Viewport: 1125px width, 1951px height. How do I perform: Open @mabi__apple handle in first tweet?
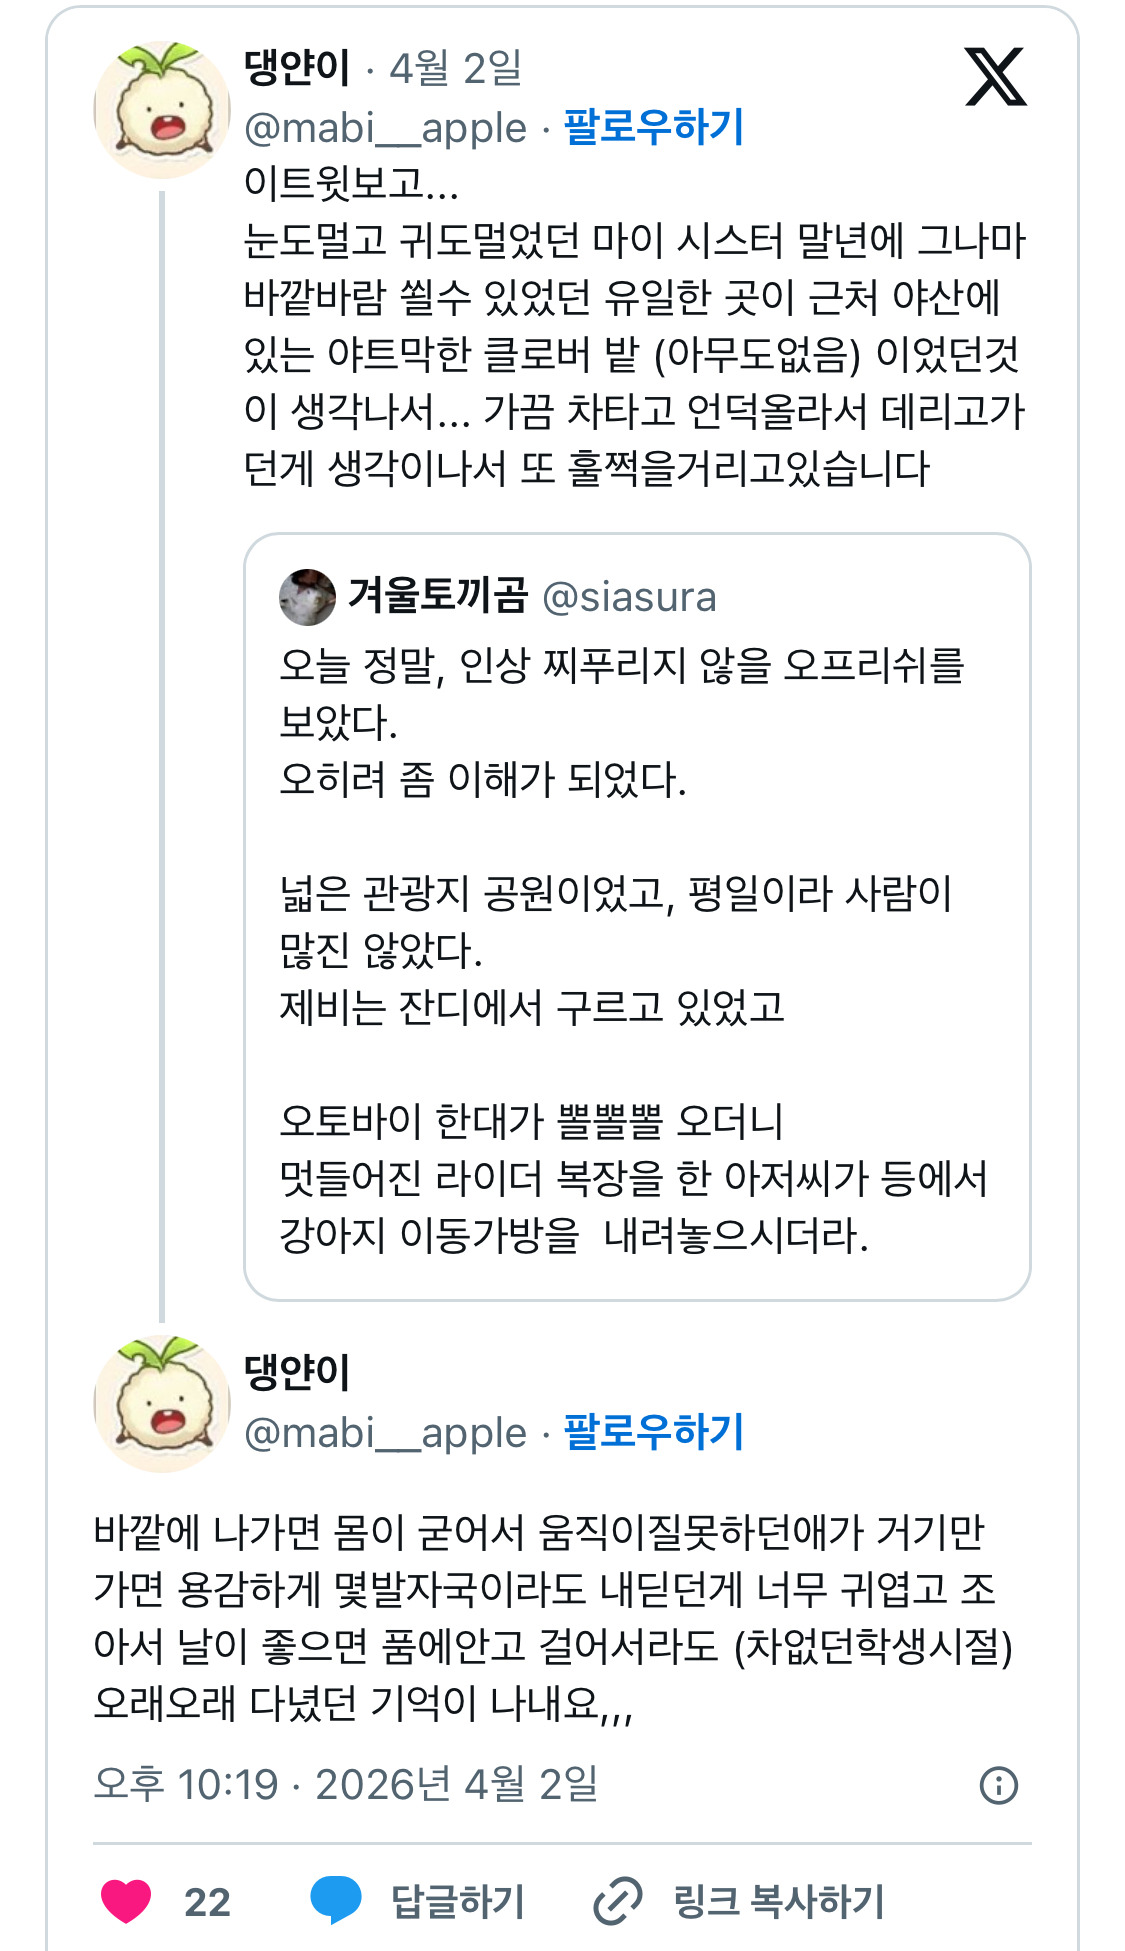(385, 128)
